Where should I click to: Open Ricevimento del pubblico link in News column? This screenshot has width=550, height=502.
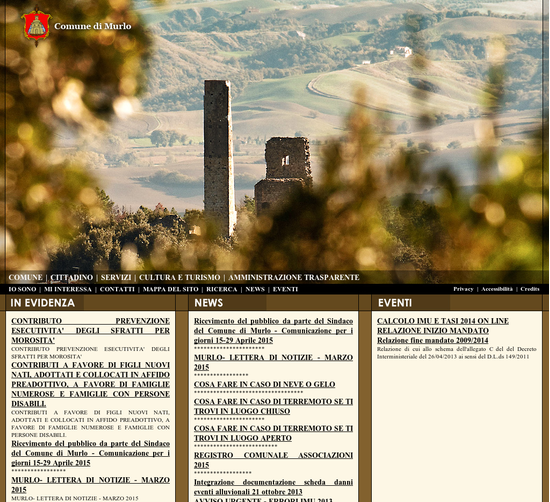(273, 330)
